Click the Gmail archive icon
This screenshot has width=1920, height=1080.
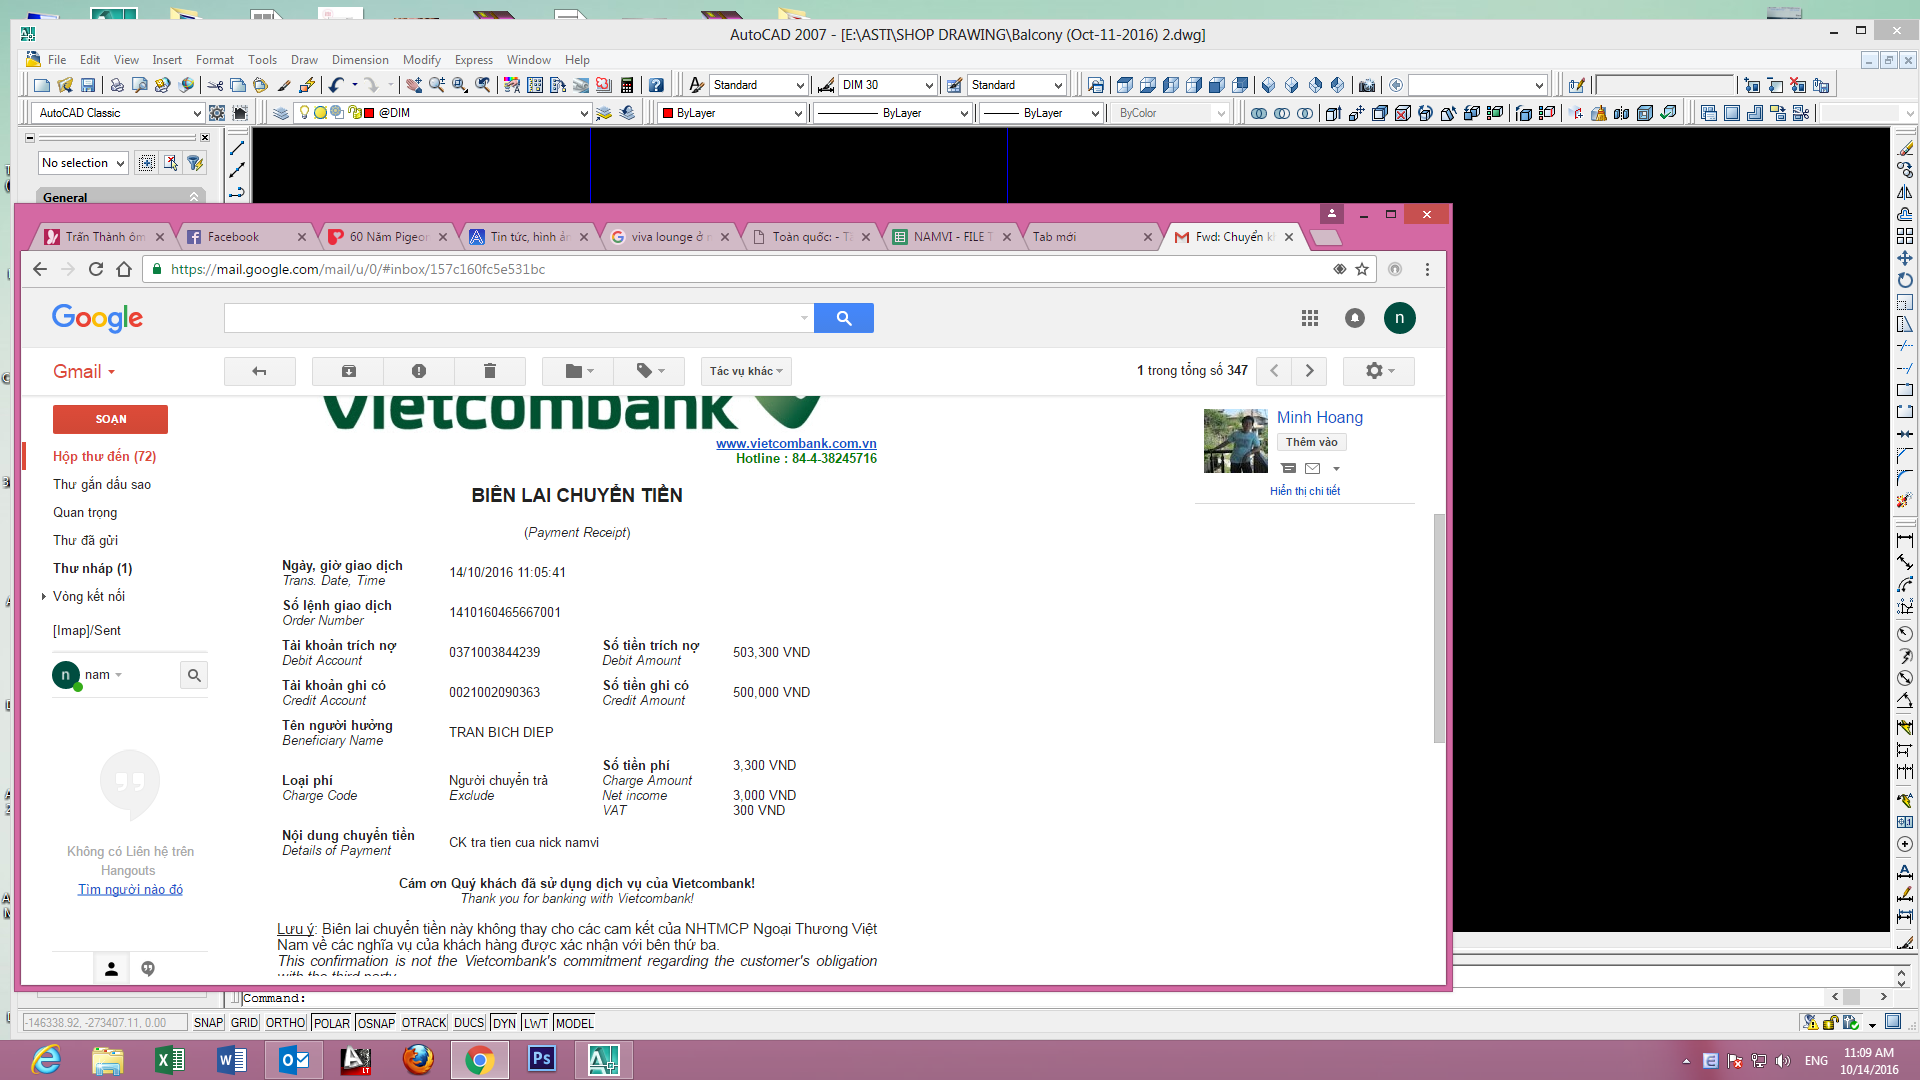348,371
